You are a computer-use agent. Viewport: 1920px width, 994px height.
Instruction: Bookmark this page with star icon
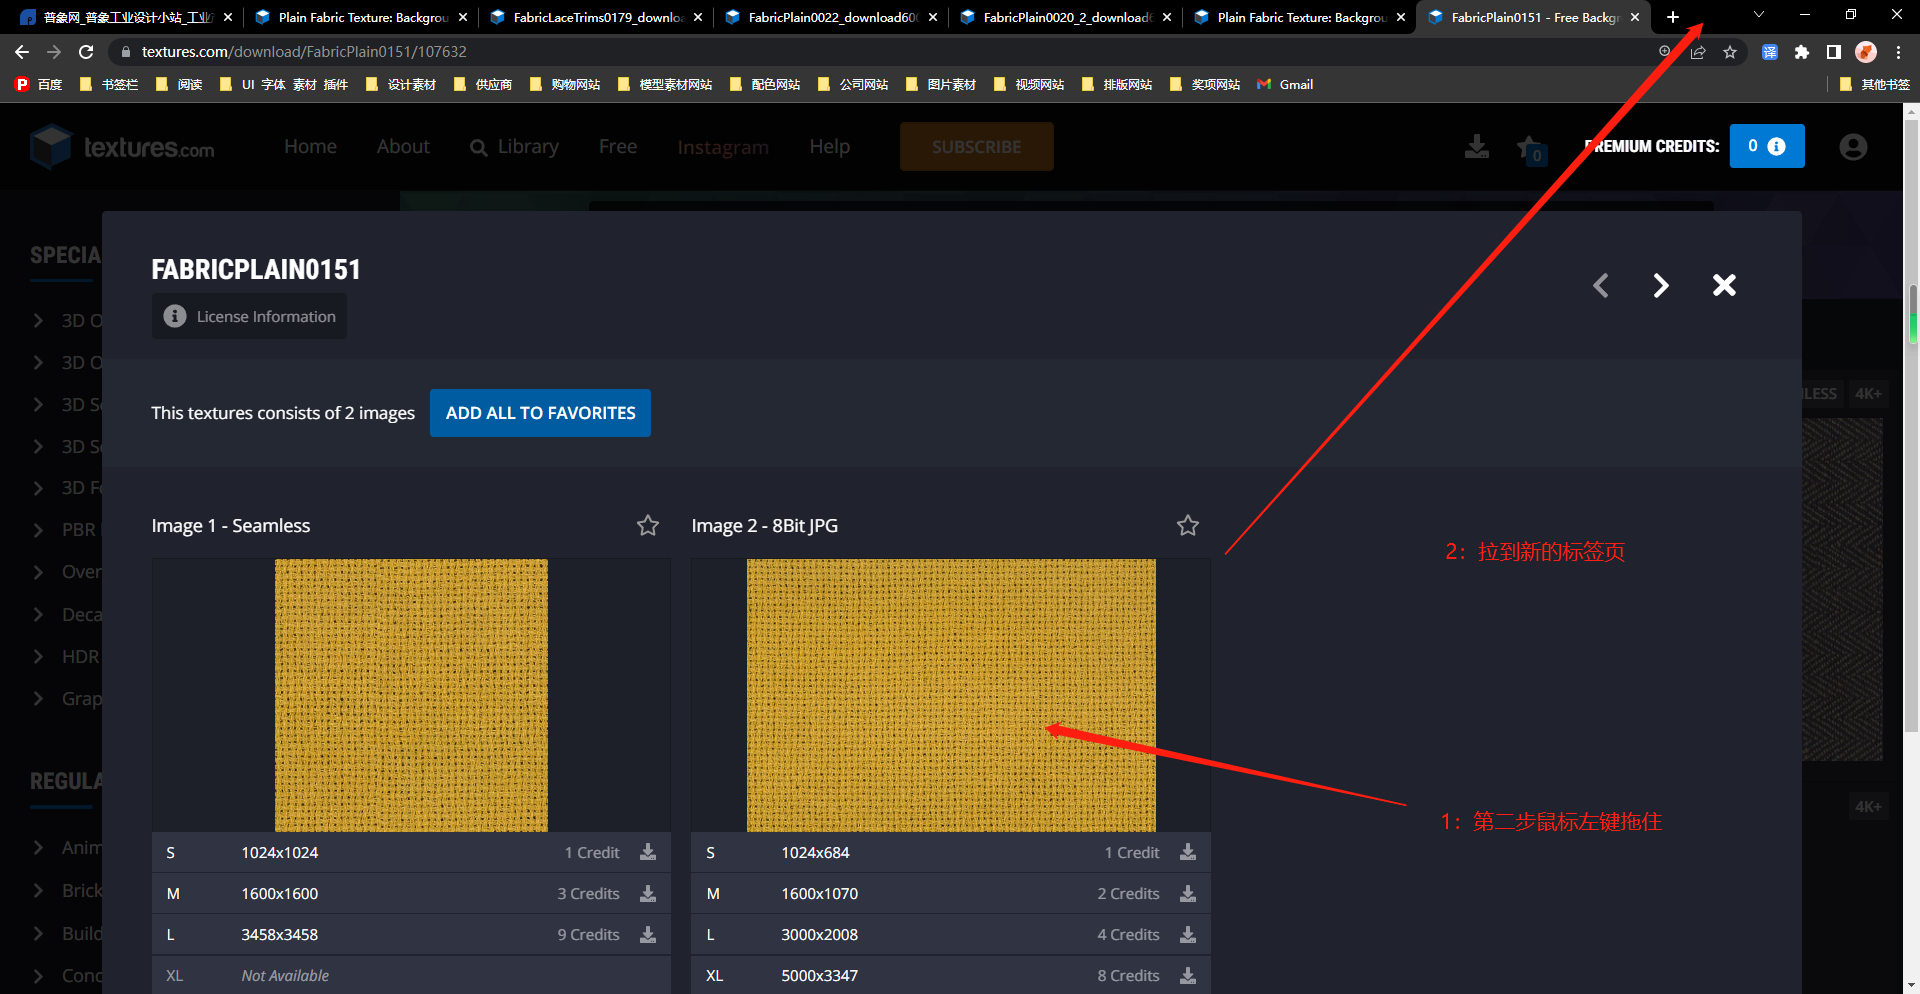(1730, 52)
